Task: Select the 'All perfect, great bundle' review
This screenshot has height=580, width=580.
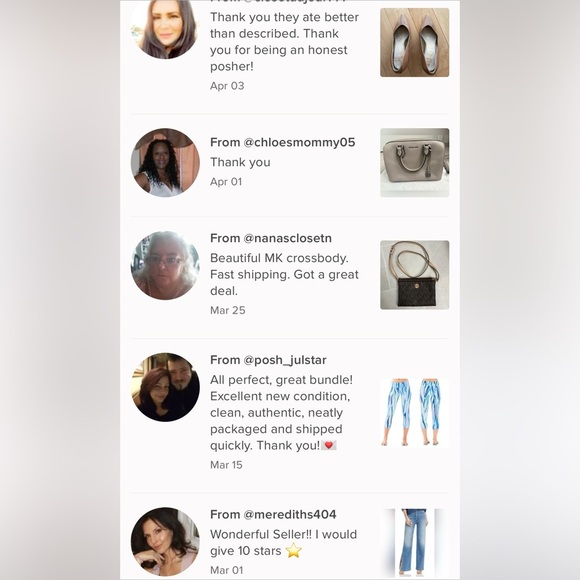Action: [x=281, y=412]
